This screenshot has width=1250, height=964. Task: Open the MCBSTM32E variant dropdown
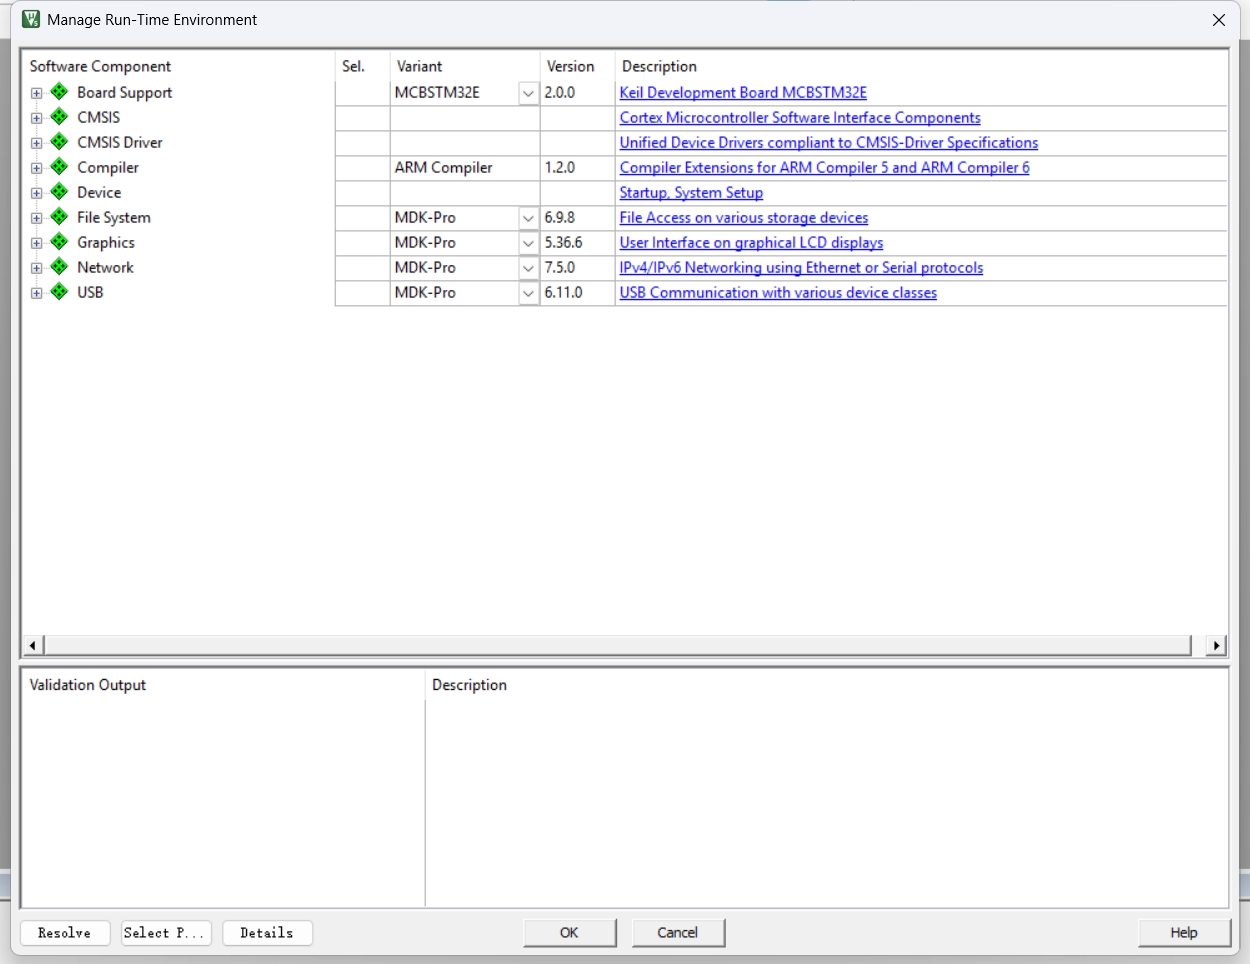(528, 93)
